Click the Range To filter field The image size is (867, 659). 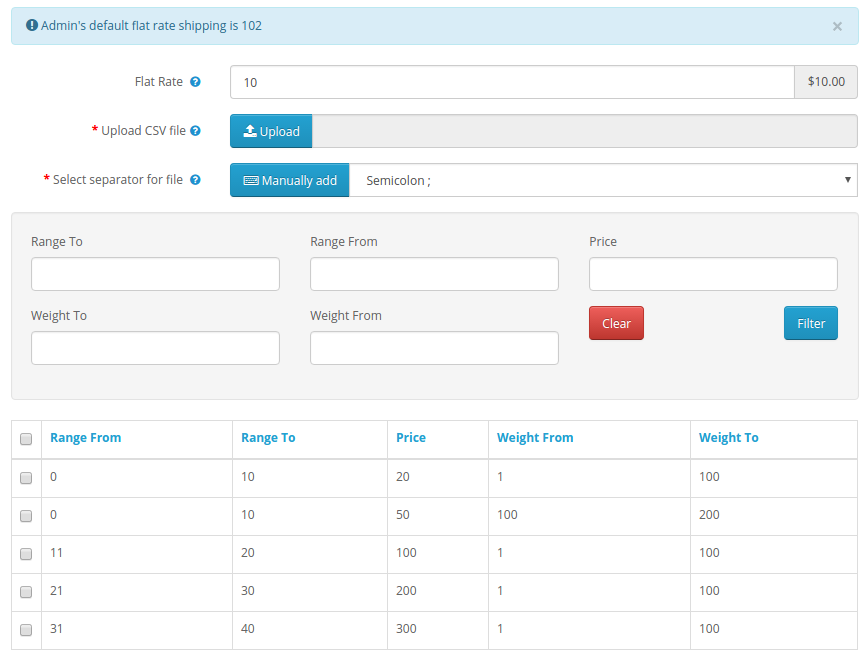tap(155, 274)
